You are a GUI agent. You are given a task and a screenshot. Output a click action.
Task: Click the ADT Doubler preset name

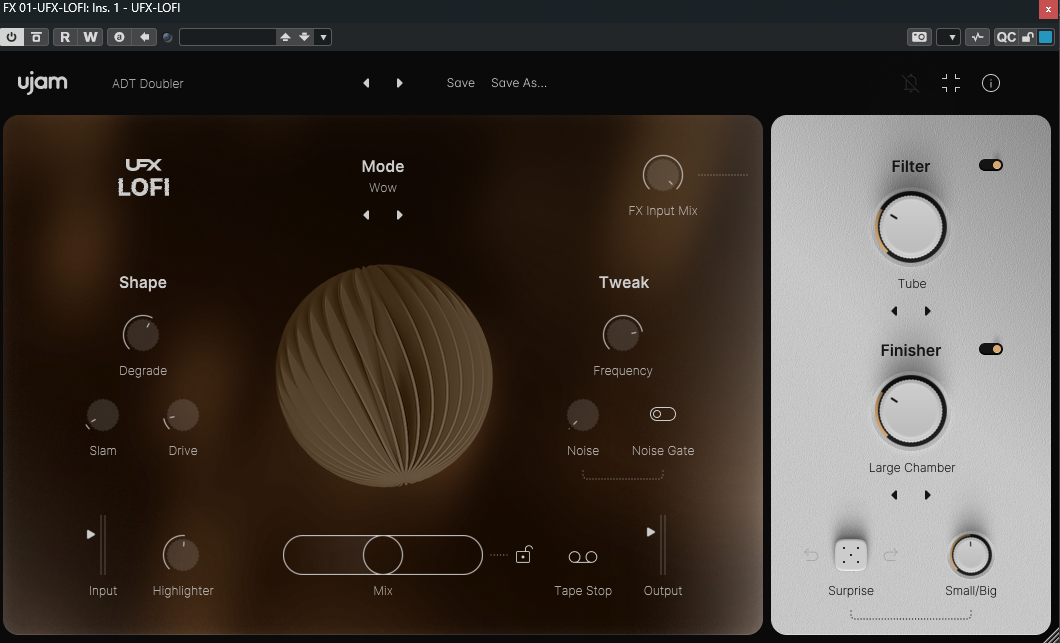(147, 84)
